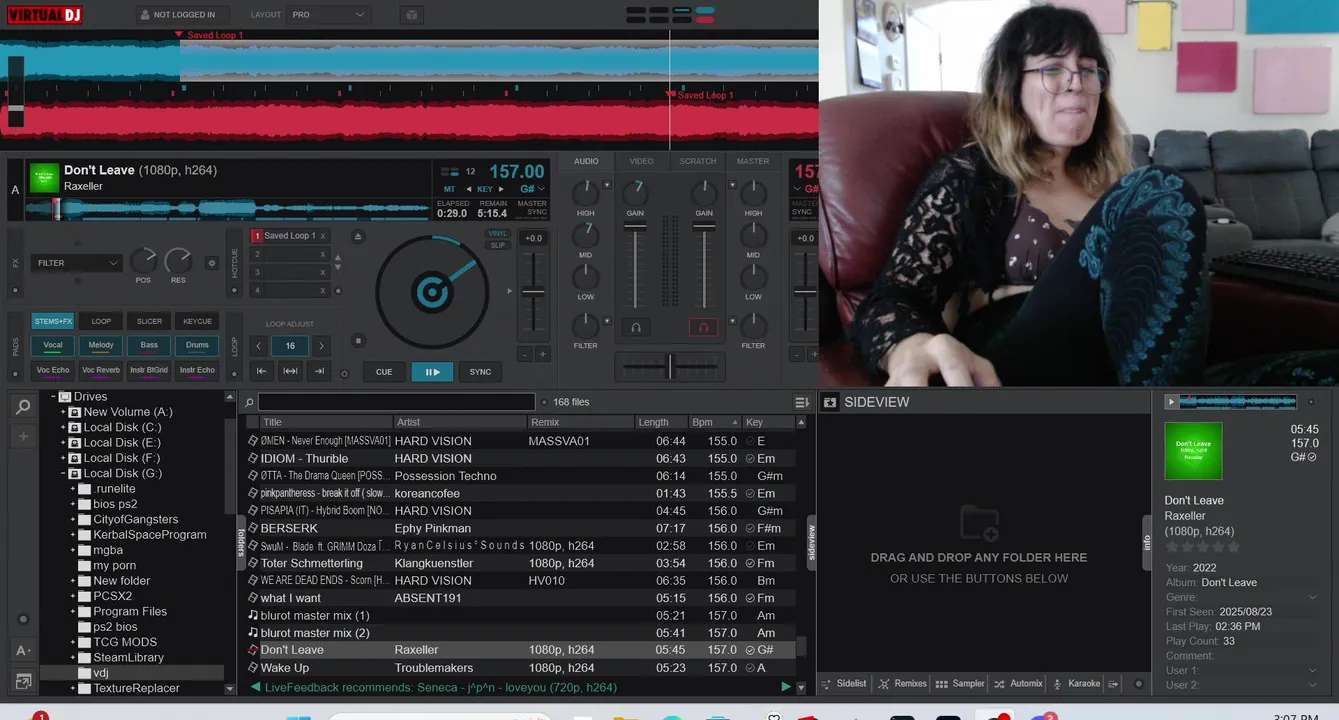
Task: Double the loop length with right arrow
Action: [322, 346]
